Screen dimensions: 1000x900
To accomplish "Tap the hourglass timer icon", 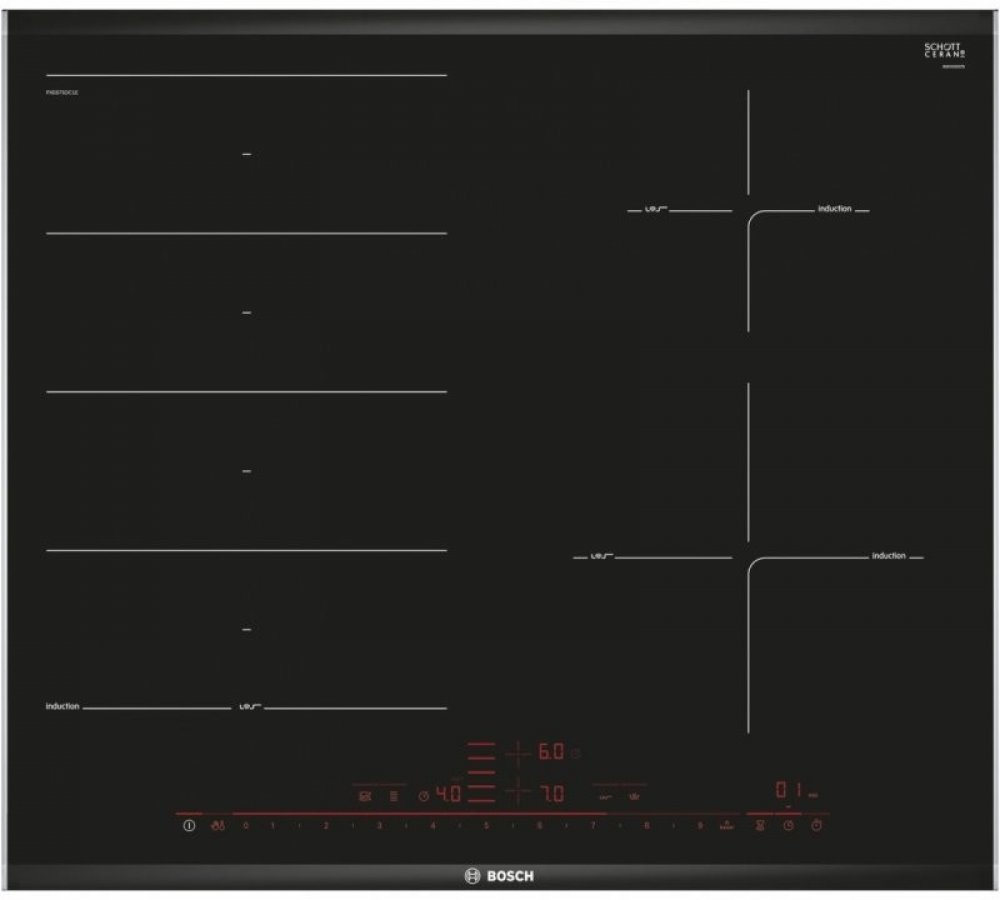I will click(760, 826).
